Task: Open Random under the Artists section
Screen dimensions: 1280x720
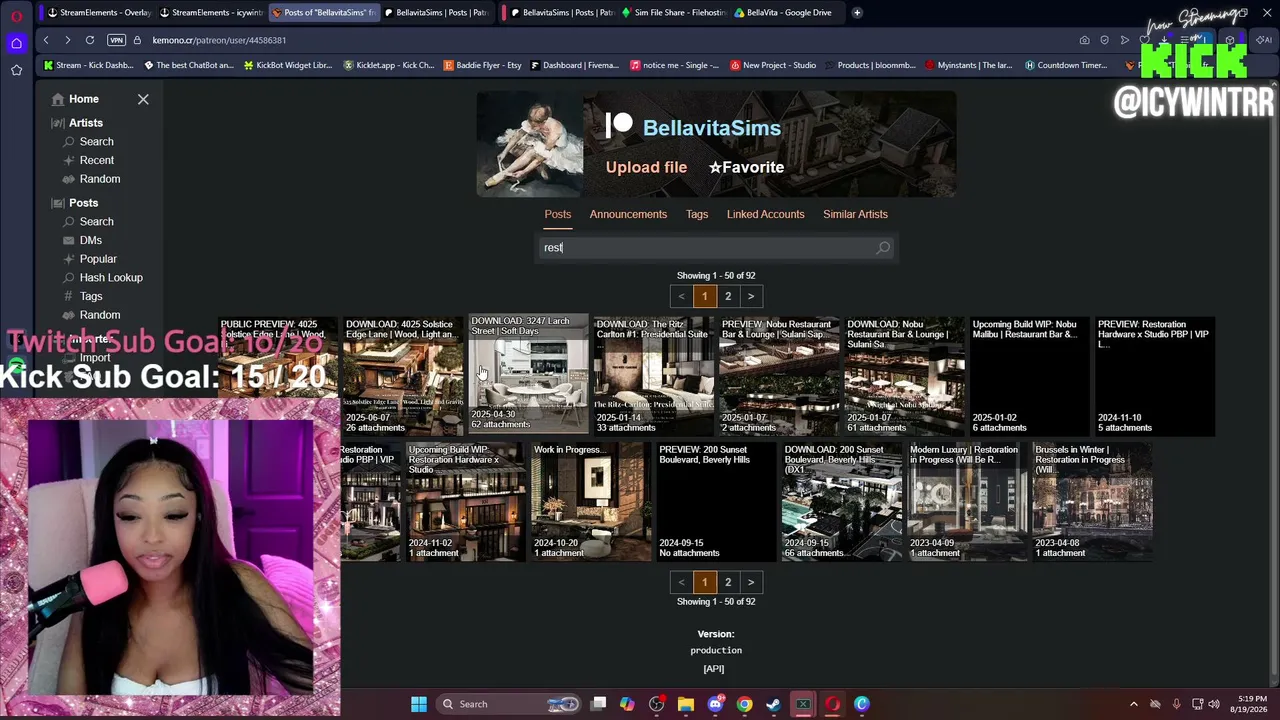Action: 100,179
